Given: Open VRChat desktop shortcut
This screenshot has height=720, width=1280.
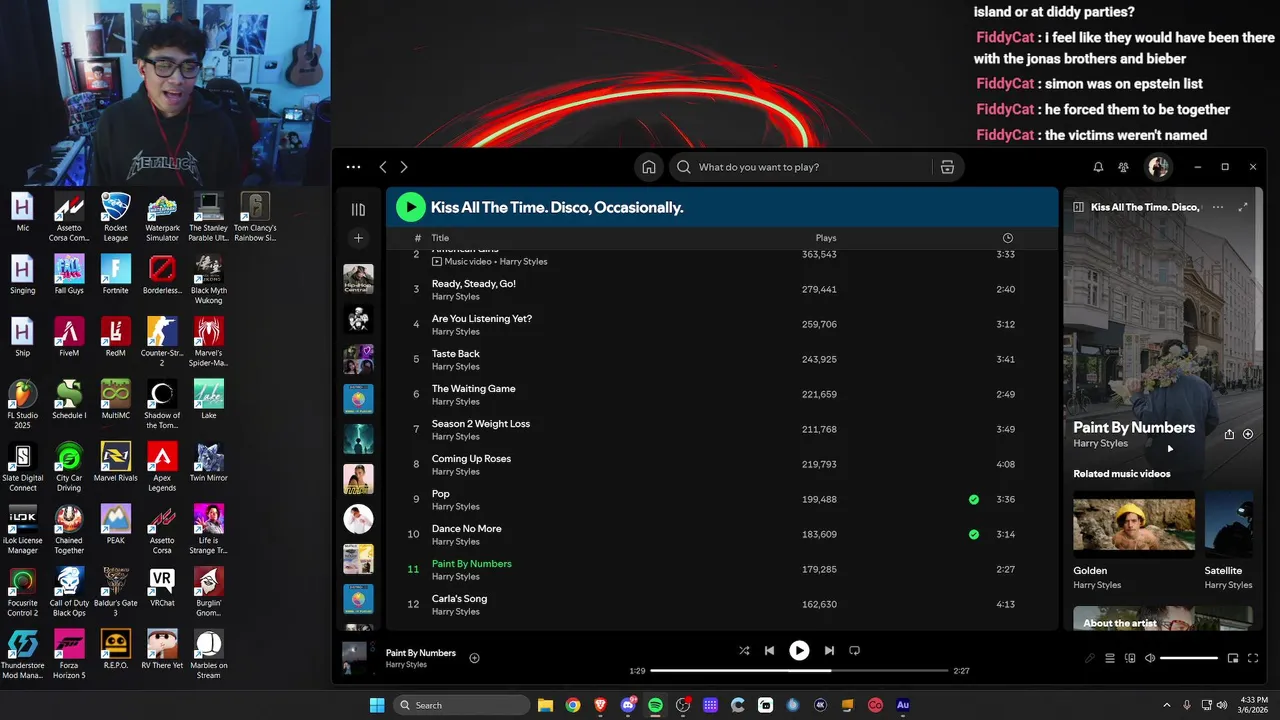Looking at the screenshot, I should point(162,587).
